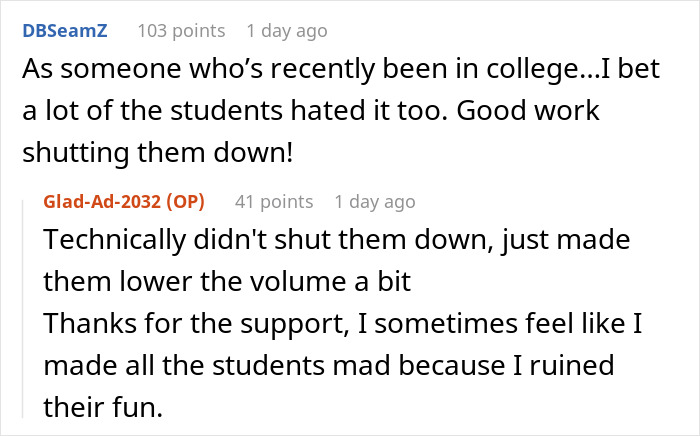The height and width of the screenshot is (436, 700).
Task: Click the 41 points score
Action: [271, 201]
